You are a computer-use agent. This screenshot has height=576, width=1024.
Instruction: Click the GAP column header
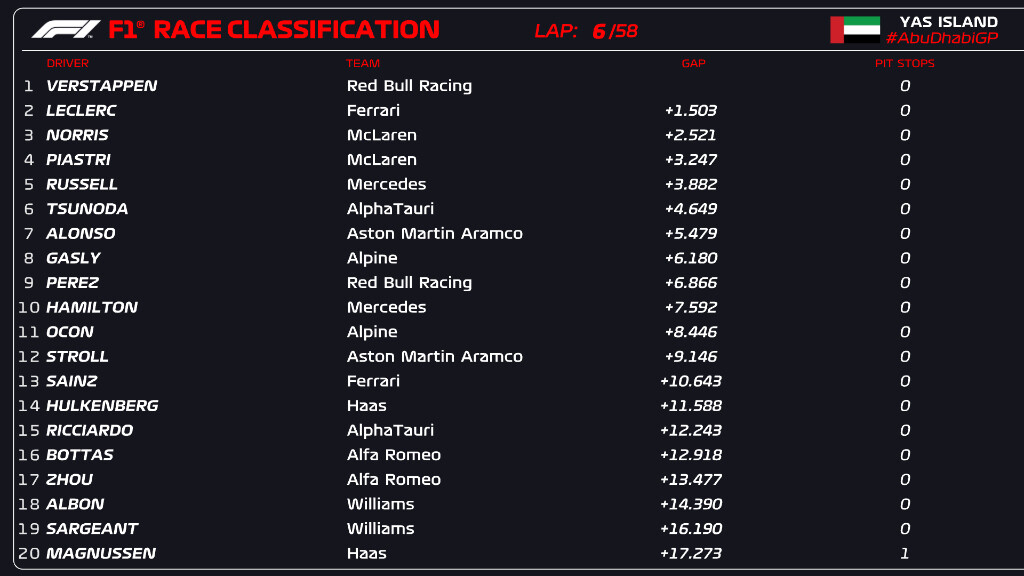(x=693, y=63)
